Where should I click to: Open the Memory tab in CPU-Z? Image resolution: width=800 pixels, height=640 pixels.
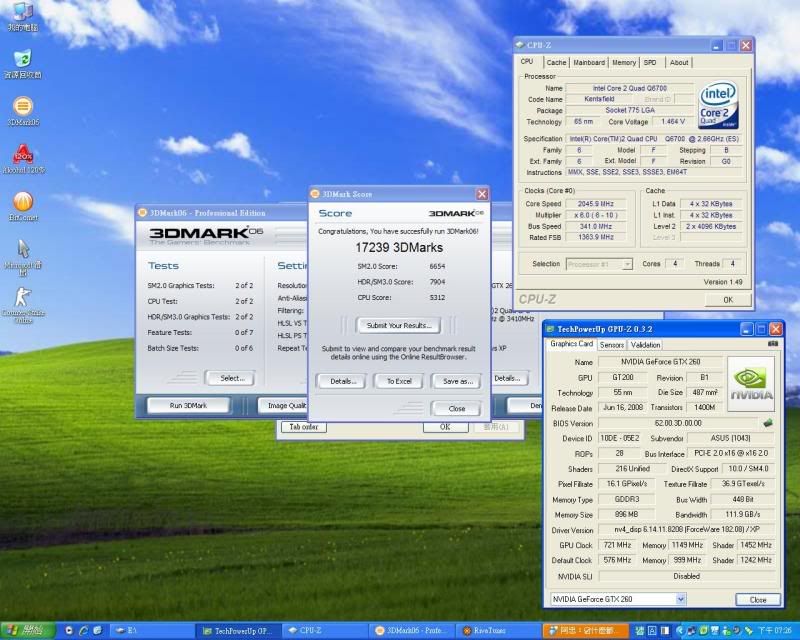(624, 62)
